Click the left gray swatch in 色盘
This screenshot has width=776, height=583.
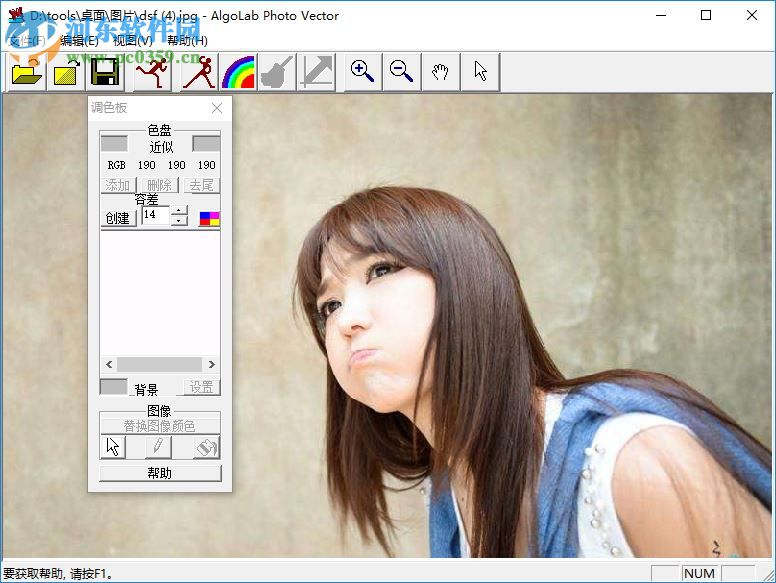coord(114,144)
